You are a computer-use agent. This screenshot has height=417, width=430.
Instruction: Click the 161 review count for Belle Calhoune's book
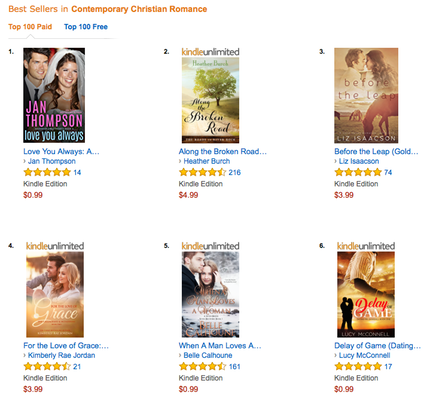(x=235, y=367)
